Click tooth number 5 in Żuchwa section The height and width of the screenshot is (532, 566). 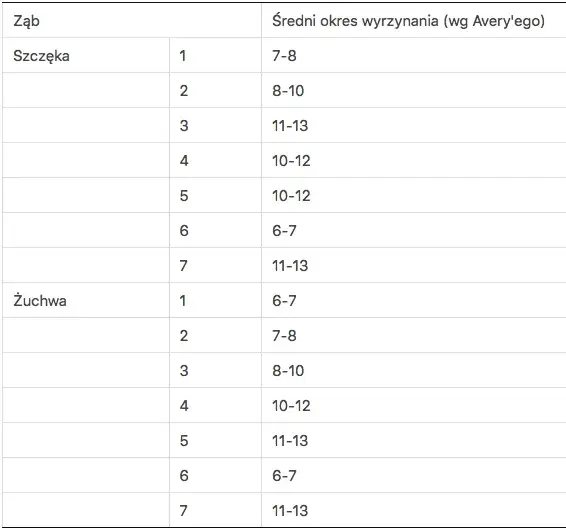(x=184, y=441)
